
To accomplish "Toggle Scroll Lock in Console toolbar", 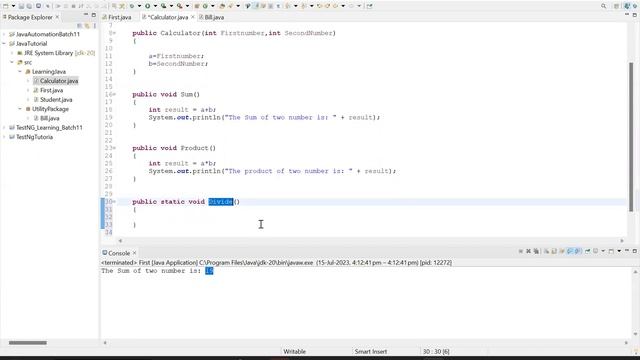I will (554, 251).
